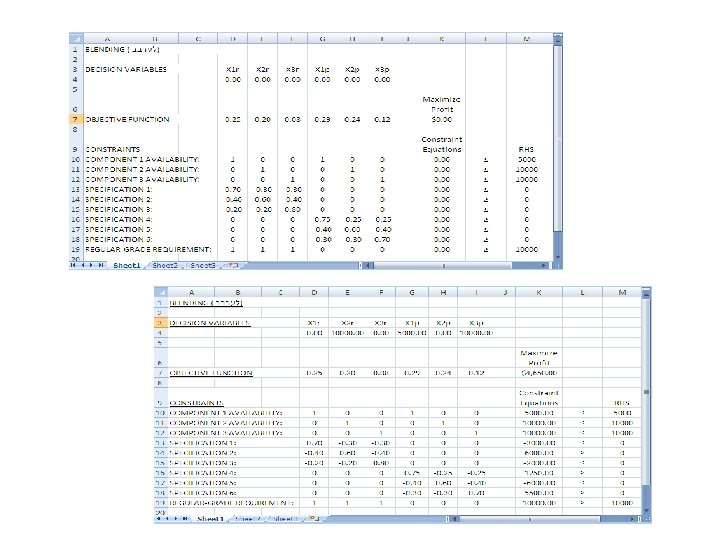
Task: Click Select All corner in lower spreadsheet
Action: (x=161, y=292)
